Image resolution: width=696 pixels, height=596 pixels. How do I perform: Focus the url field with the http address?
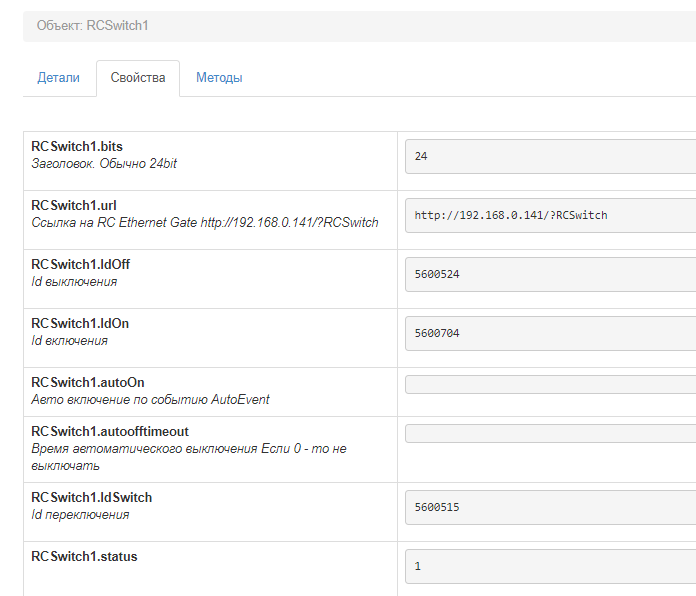point(550,216)
